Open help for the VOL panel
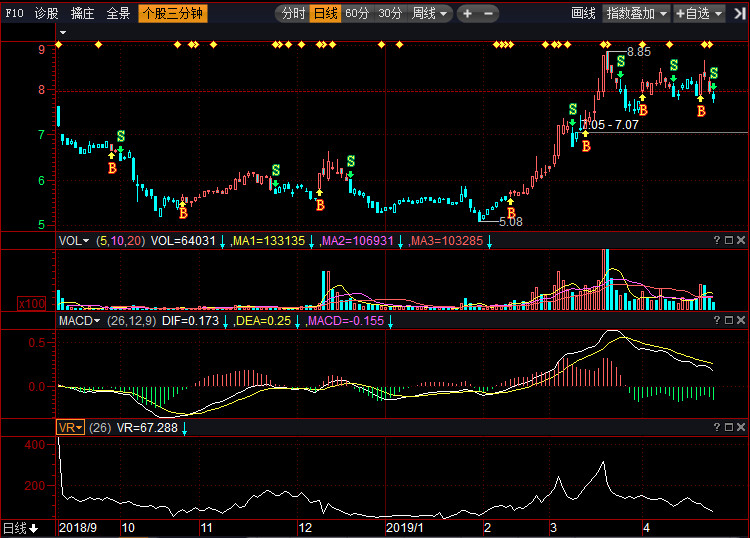The image size is (750, 538). click(716, 240)
